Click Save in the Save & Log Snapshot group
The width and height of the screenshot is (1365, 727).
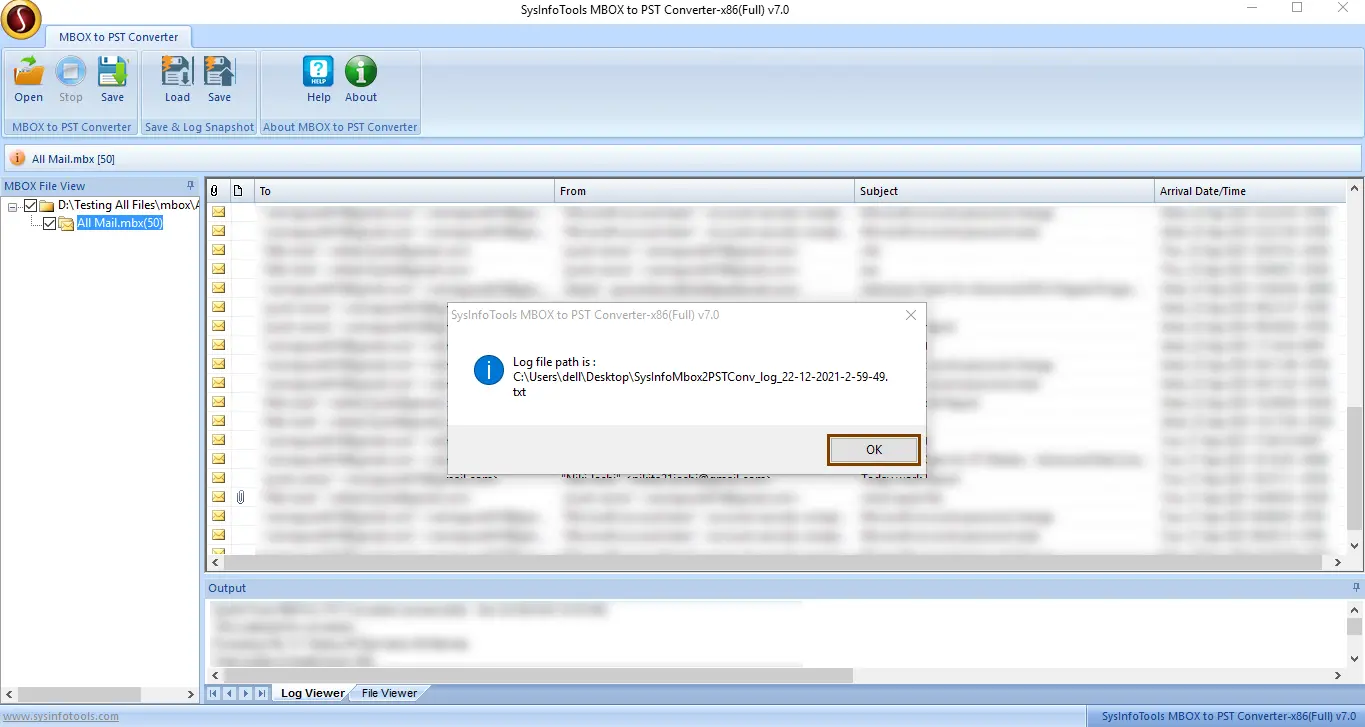tap(219, 79)
